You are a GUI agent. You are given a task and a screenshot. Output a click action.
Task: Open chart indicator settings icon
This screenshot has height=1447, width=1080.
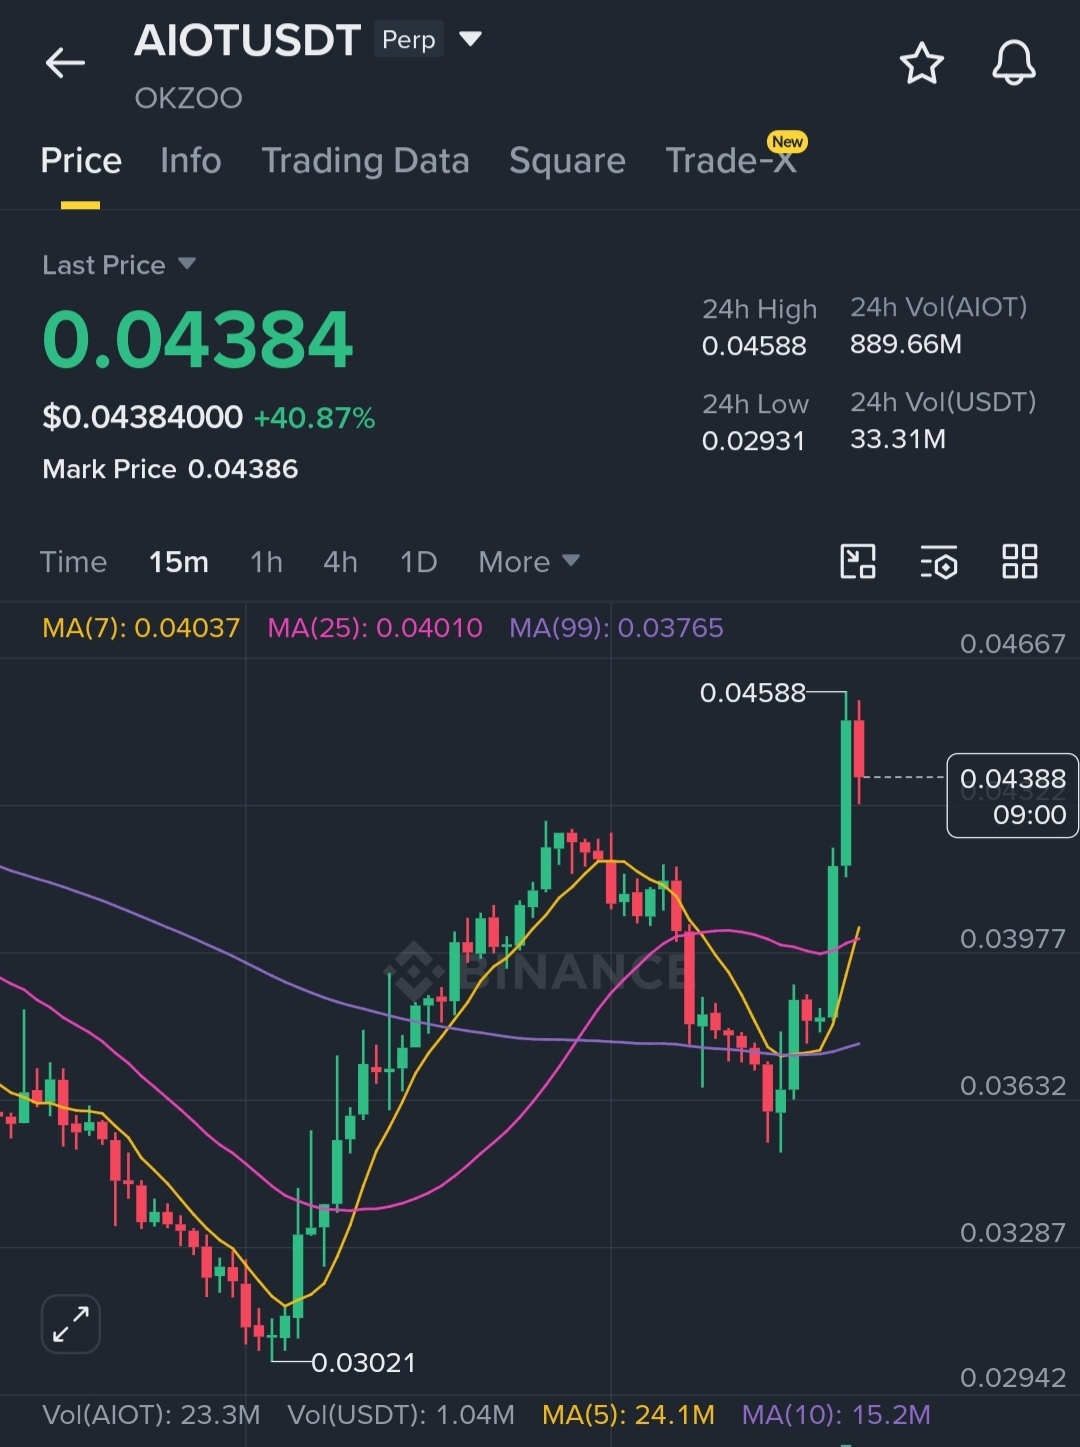938,561
